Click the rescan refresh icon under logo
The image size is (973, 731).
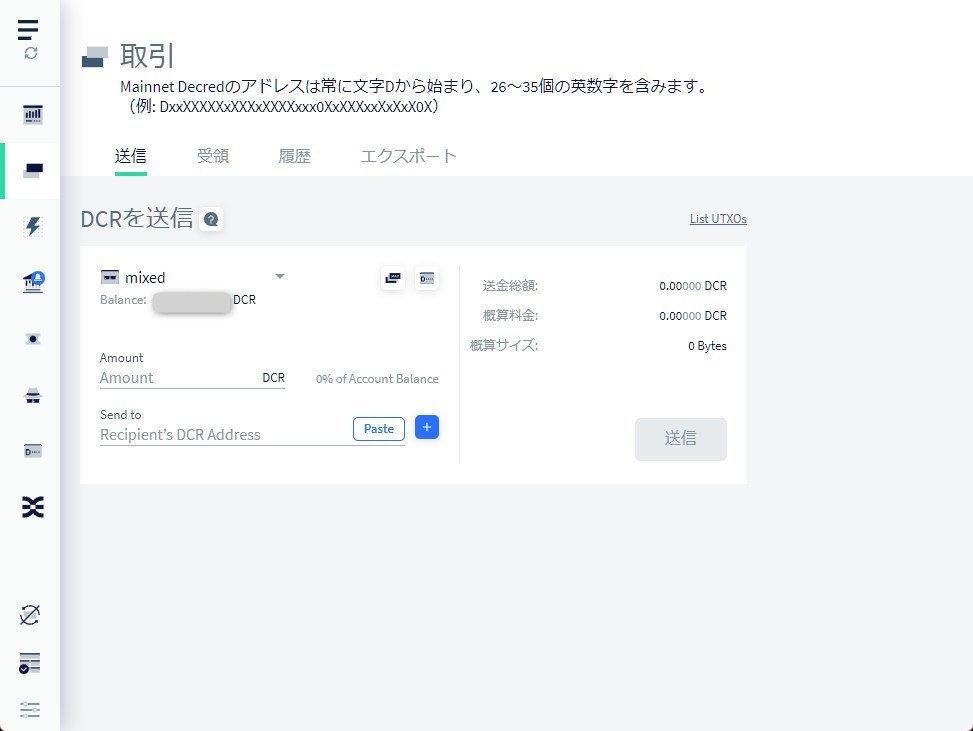pyautogui.click(x=31, y=53)
